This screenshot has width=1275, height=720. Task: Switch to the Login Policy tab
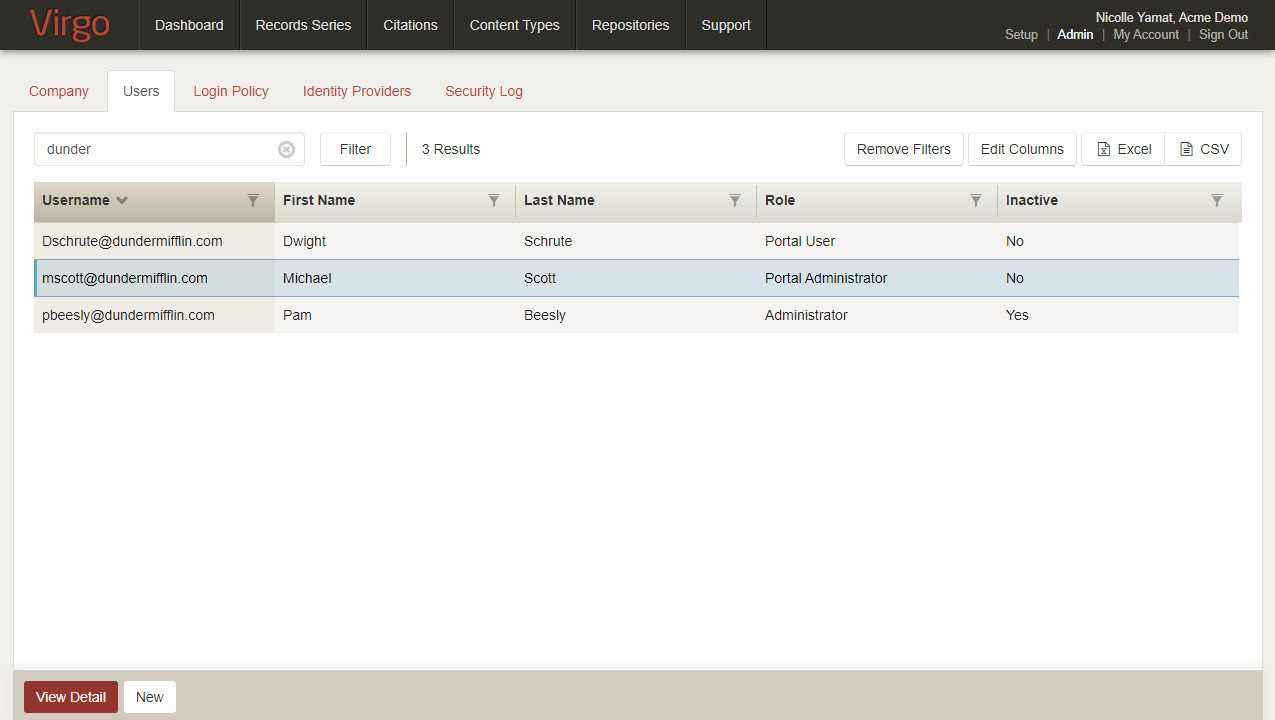[x=231, y=91]
